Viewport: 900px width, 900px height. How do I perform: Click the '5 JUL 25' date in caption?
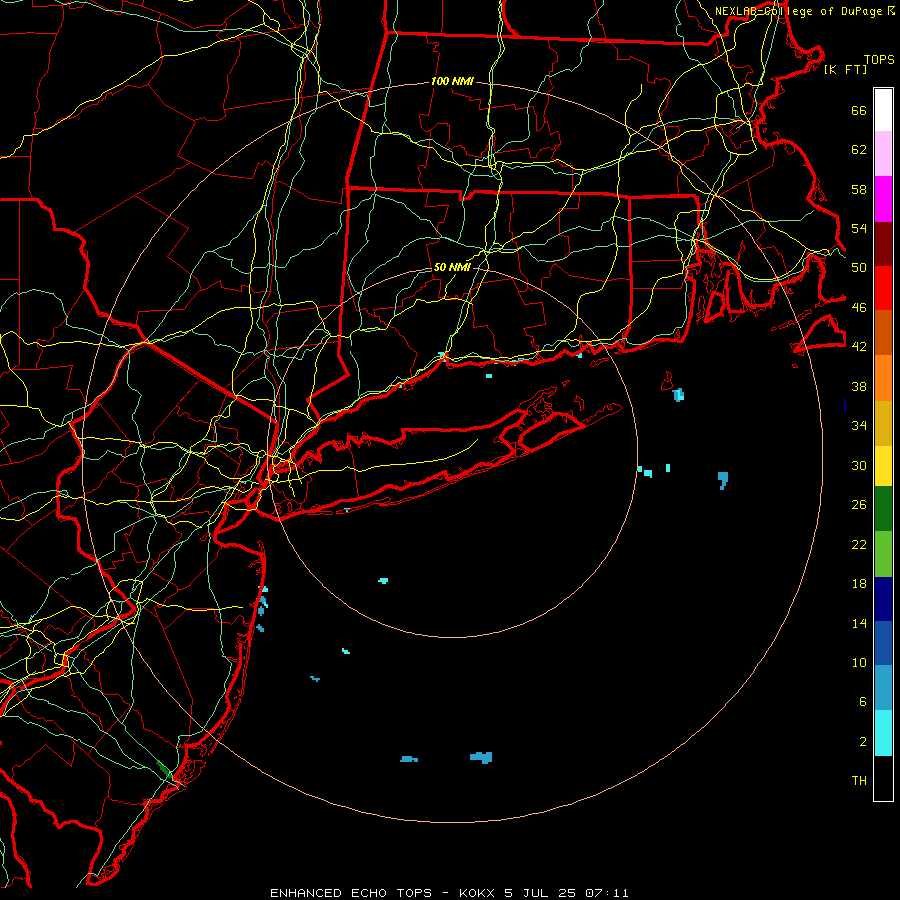point(540,893)
